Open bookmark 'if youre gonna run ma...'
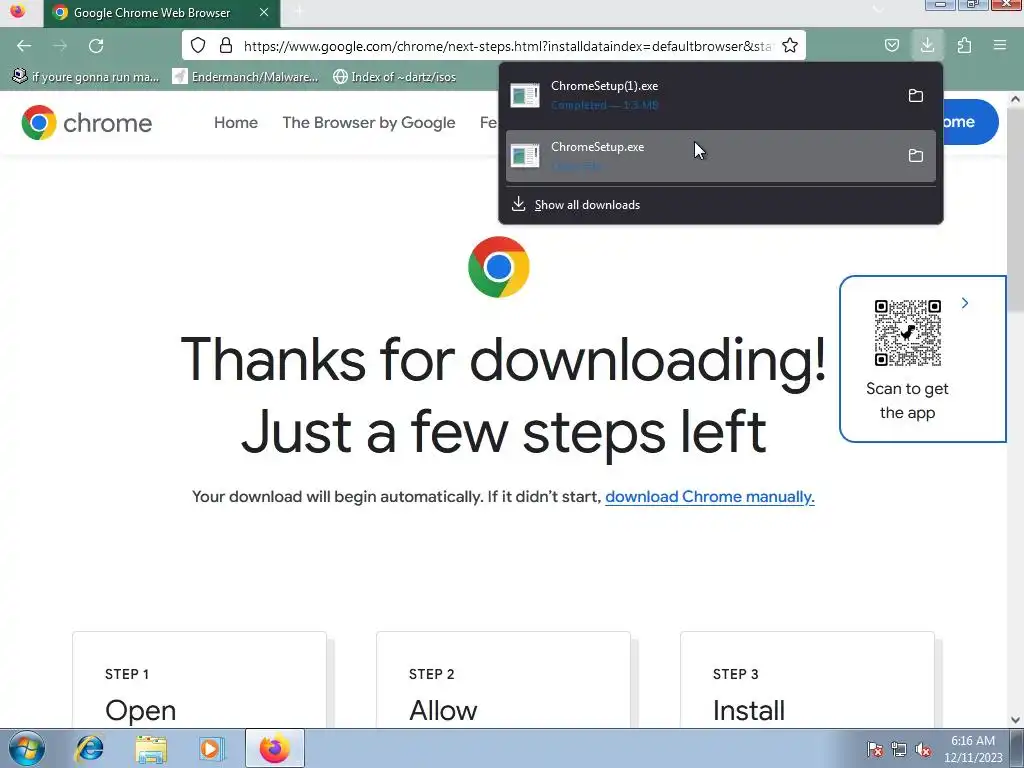The width and height of the screenshot is (1024, 768). [x=86, y=77]
